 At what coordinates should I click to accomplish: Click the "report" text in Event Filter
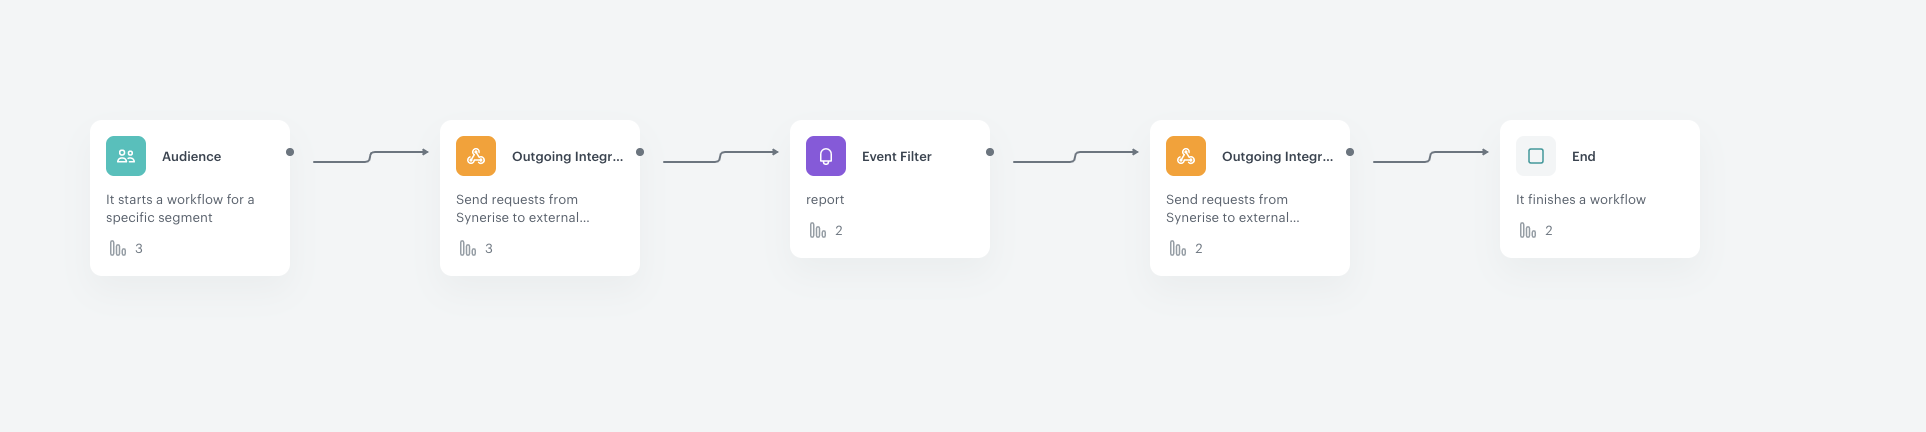click(x=825, y=199)
